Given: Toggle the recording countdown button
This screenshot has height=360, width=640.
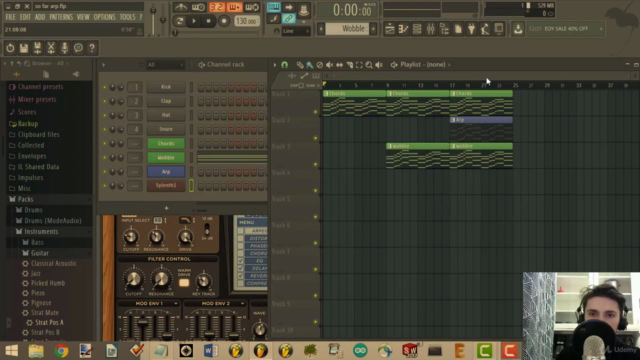Looking at the screenshot, I should pos(216,7).
